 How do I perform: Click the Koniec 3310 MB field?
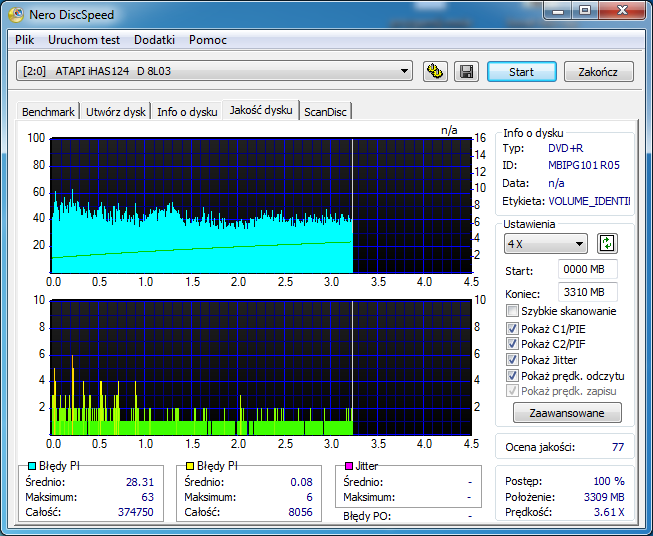588,292
